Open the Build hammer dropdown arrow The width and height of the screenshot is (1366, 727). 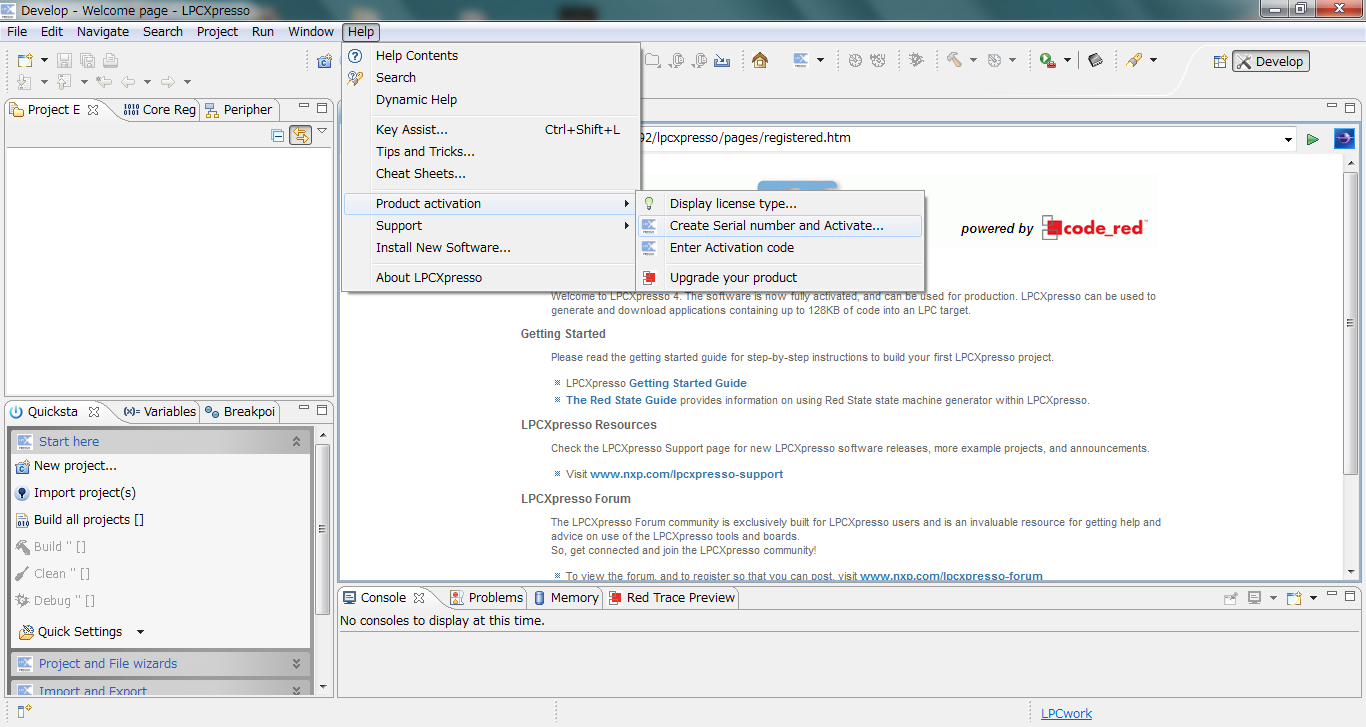(972, 61)
